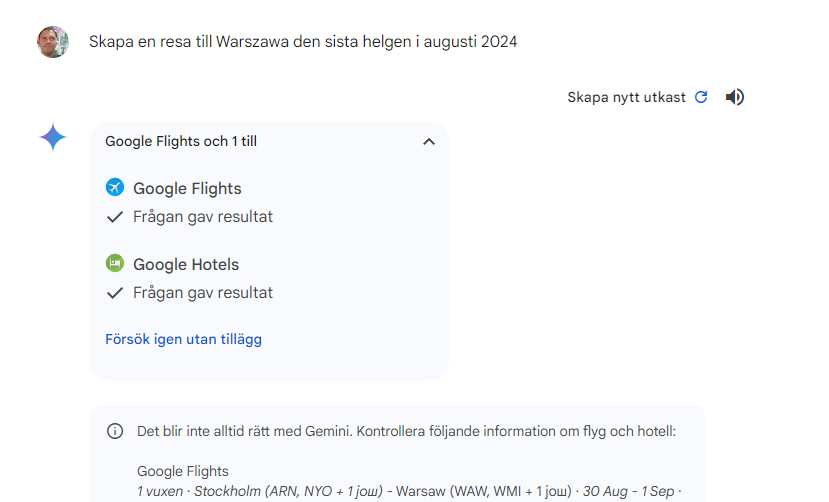Select the Google Flights extension label
Image resolution: width=829 pixels, height=502 pixels.
[187, 188]
